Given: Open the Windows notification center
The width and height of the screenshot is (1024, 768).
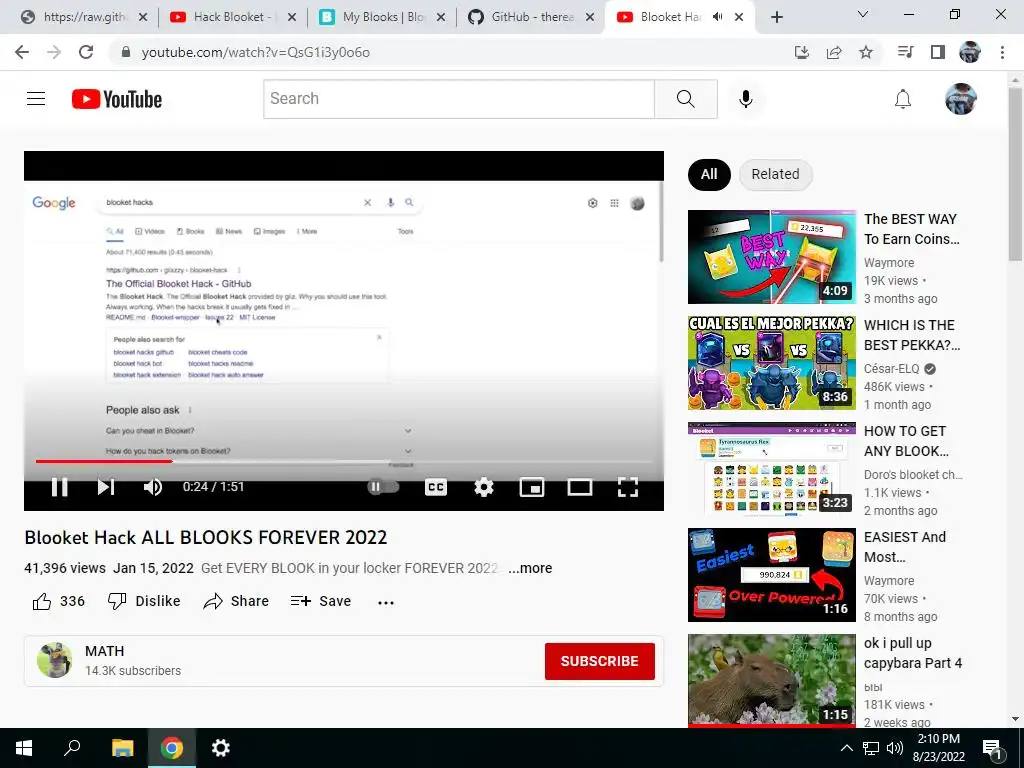Looking at the screenshot, I should tap(993, 748).
